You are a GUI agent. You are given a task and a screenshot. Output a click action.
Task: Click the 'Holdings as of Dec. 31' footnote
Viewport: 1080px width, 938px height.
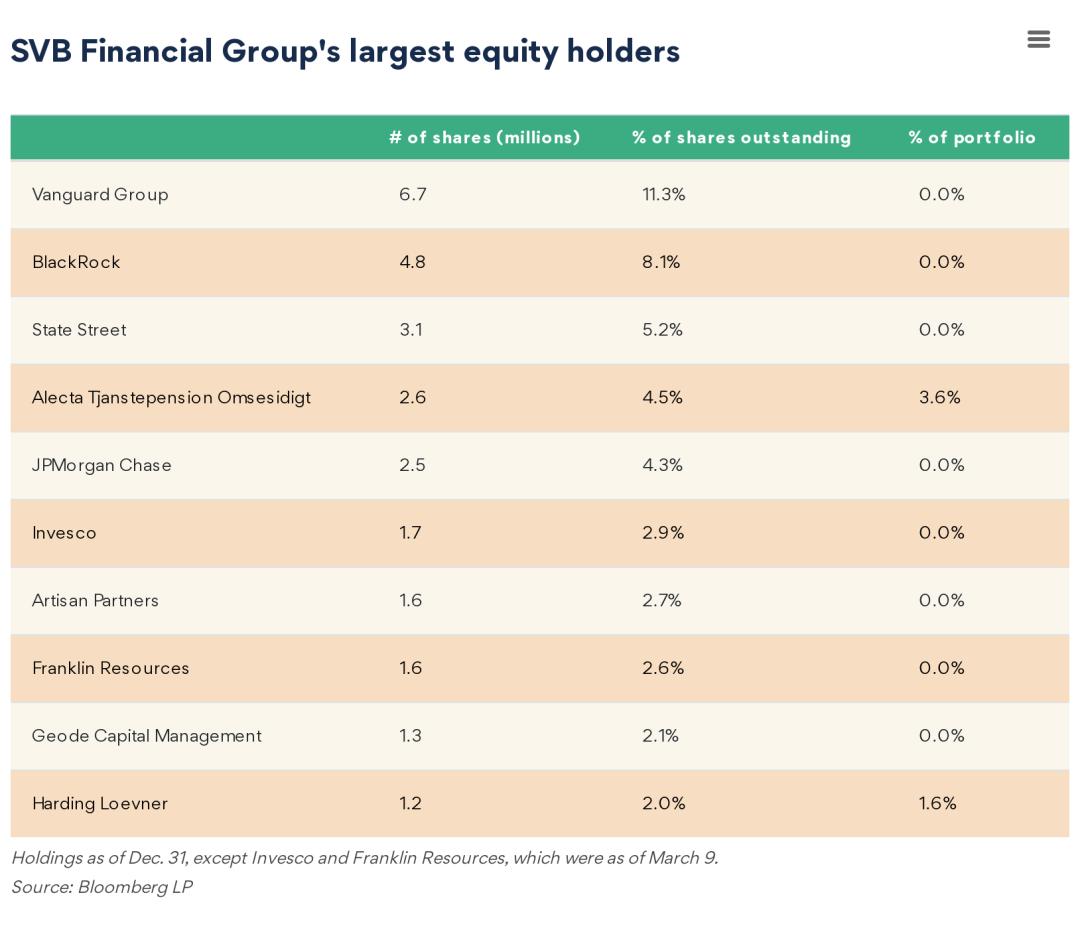pos(364,858)
